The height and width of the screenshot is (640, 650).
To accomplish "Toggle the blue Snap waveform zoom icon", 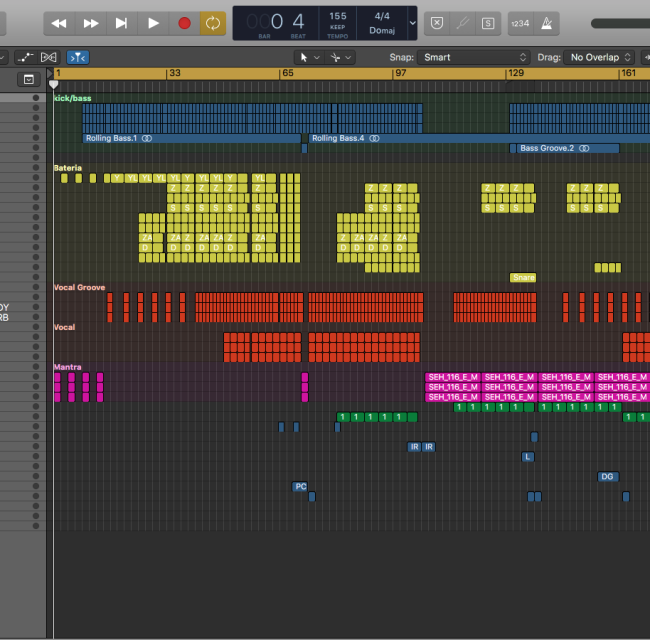I will pos(78,57).
